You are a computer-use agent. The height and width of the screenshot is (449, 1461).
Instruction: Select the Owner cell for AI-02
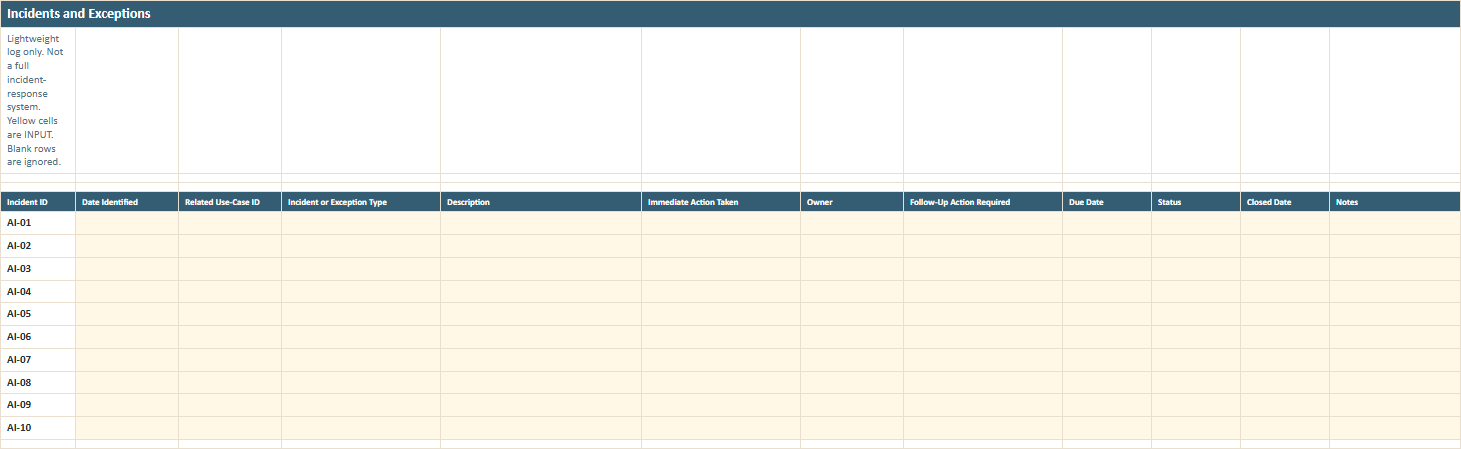(x=852, y=246)
